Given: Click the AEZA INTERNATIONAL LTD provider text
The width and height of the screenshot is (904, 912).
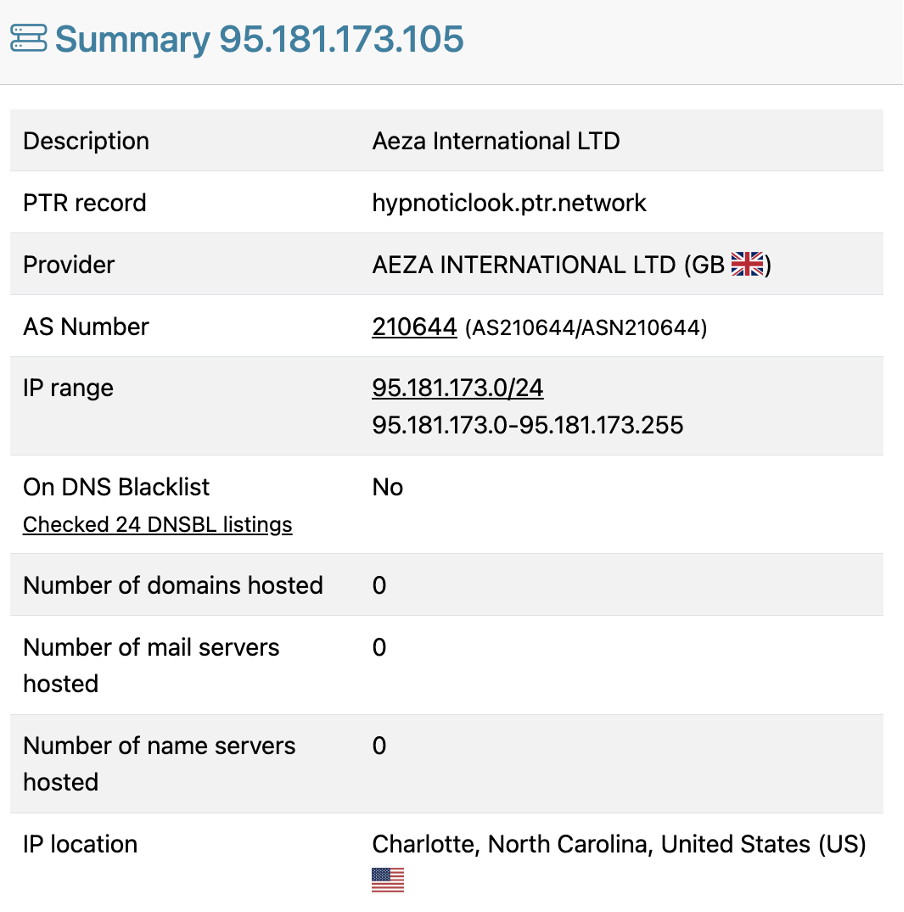Looking at the screenshot, I should [x=524, y=265].
